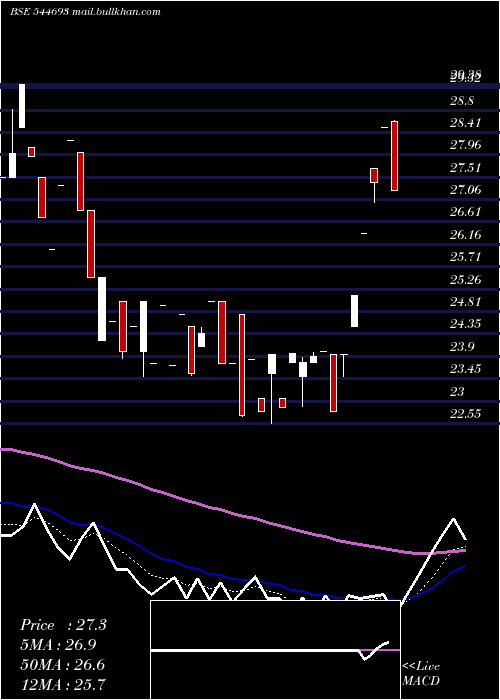Screen dimensions: 500x700
Task: Click the 24.35 price level label
Action: [x=465, y=324]
